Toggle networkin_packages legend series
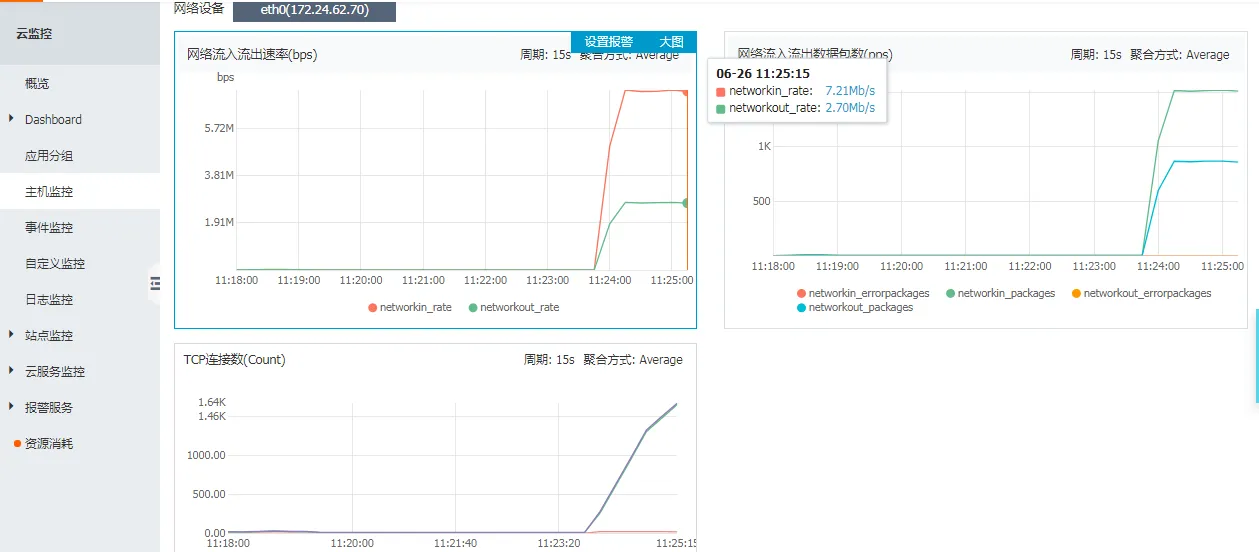The width and height of the screenshot is (1259, 552). 1000,293
